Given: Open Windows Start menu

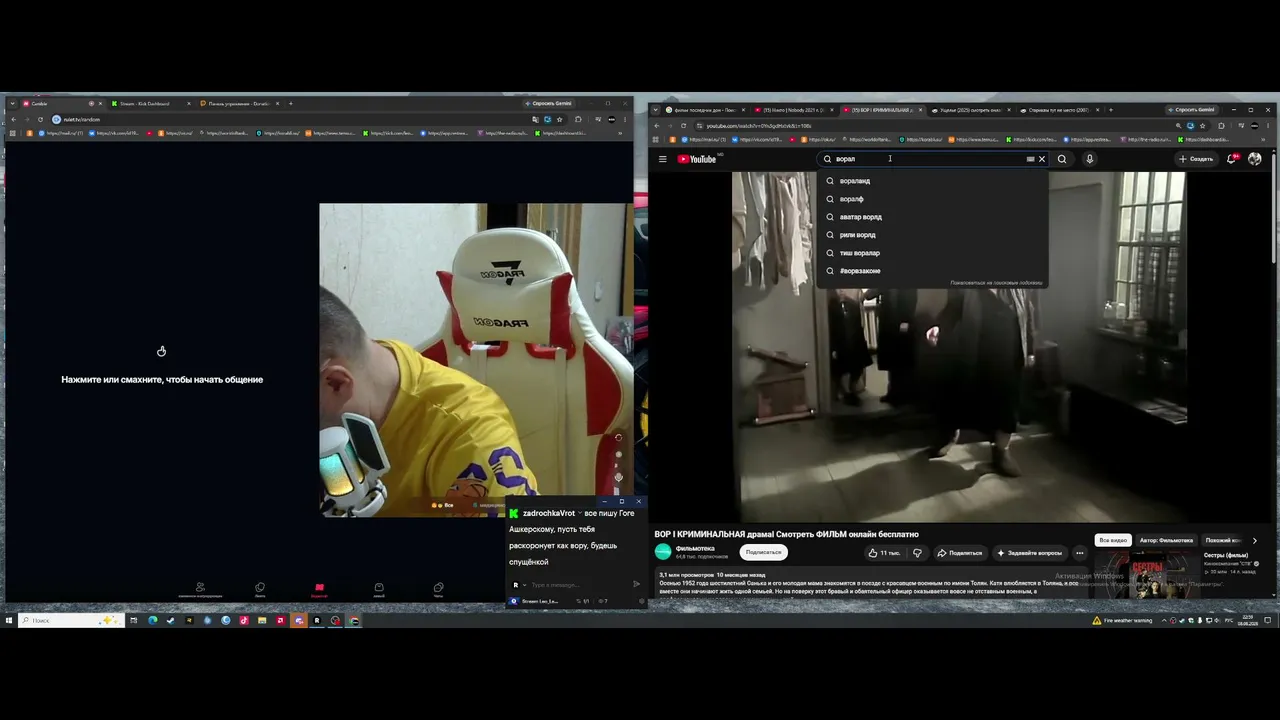Looking at the screenshot, I should tap(9, 621).
